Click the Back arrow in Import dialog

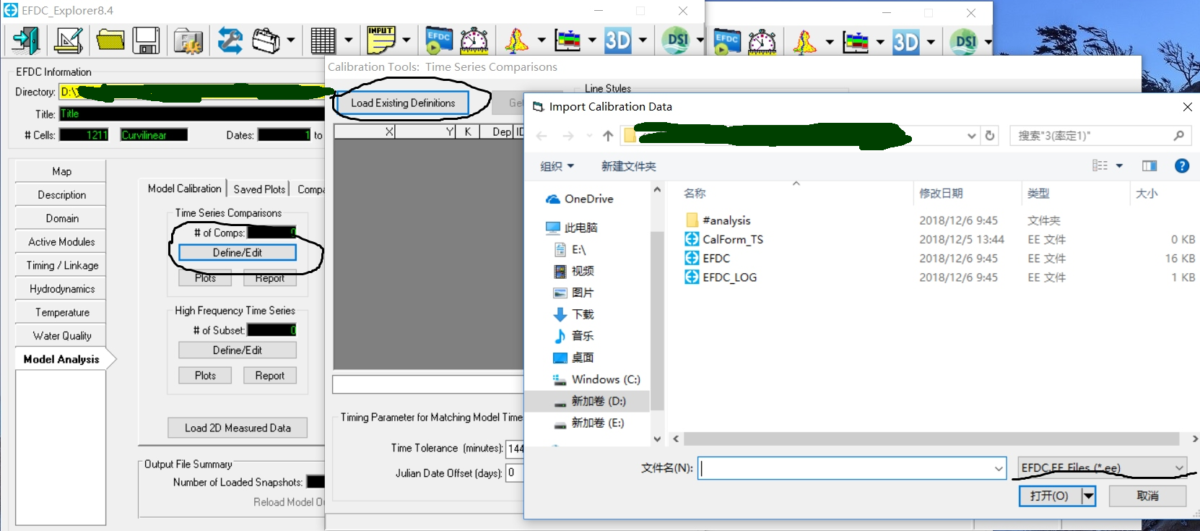(x=542, y=135)
